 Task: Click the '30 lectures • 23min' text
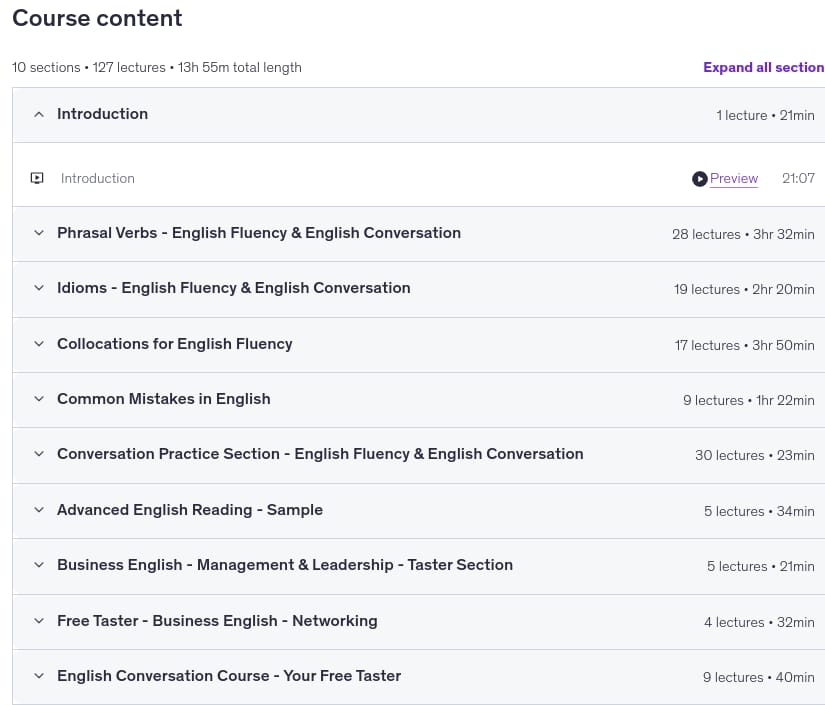[754, 455]
